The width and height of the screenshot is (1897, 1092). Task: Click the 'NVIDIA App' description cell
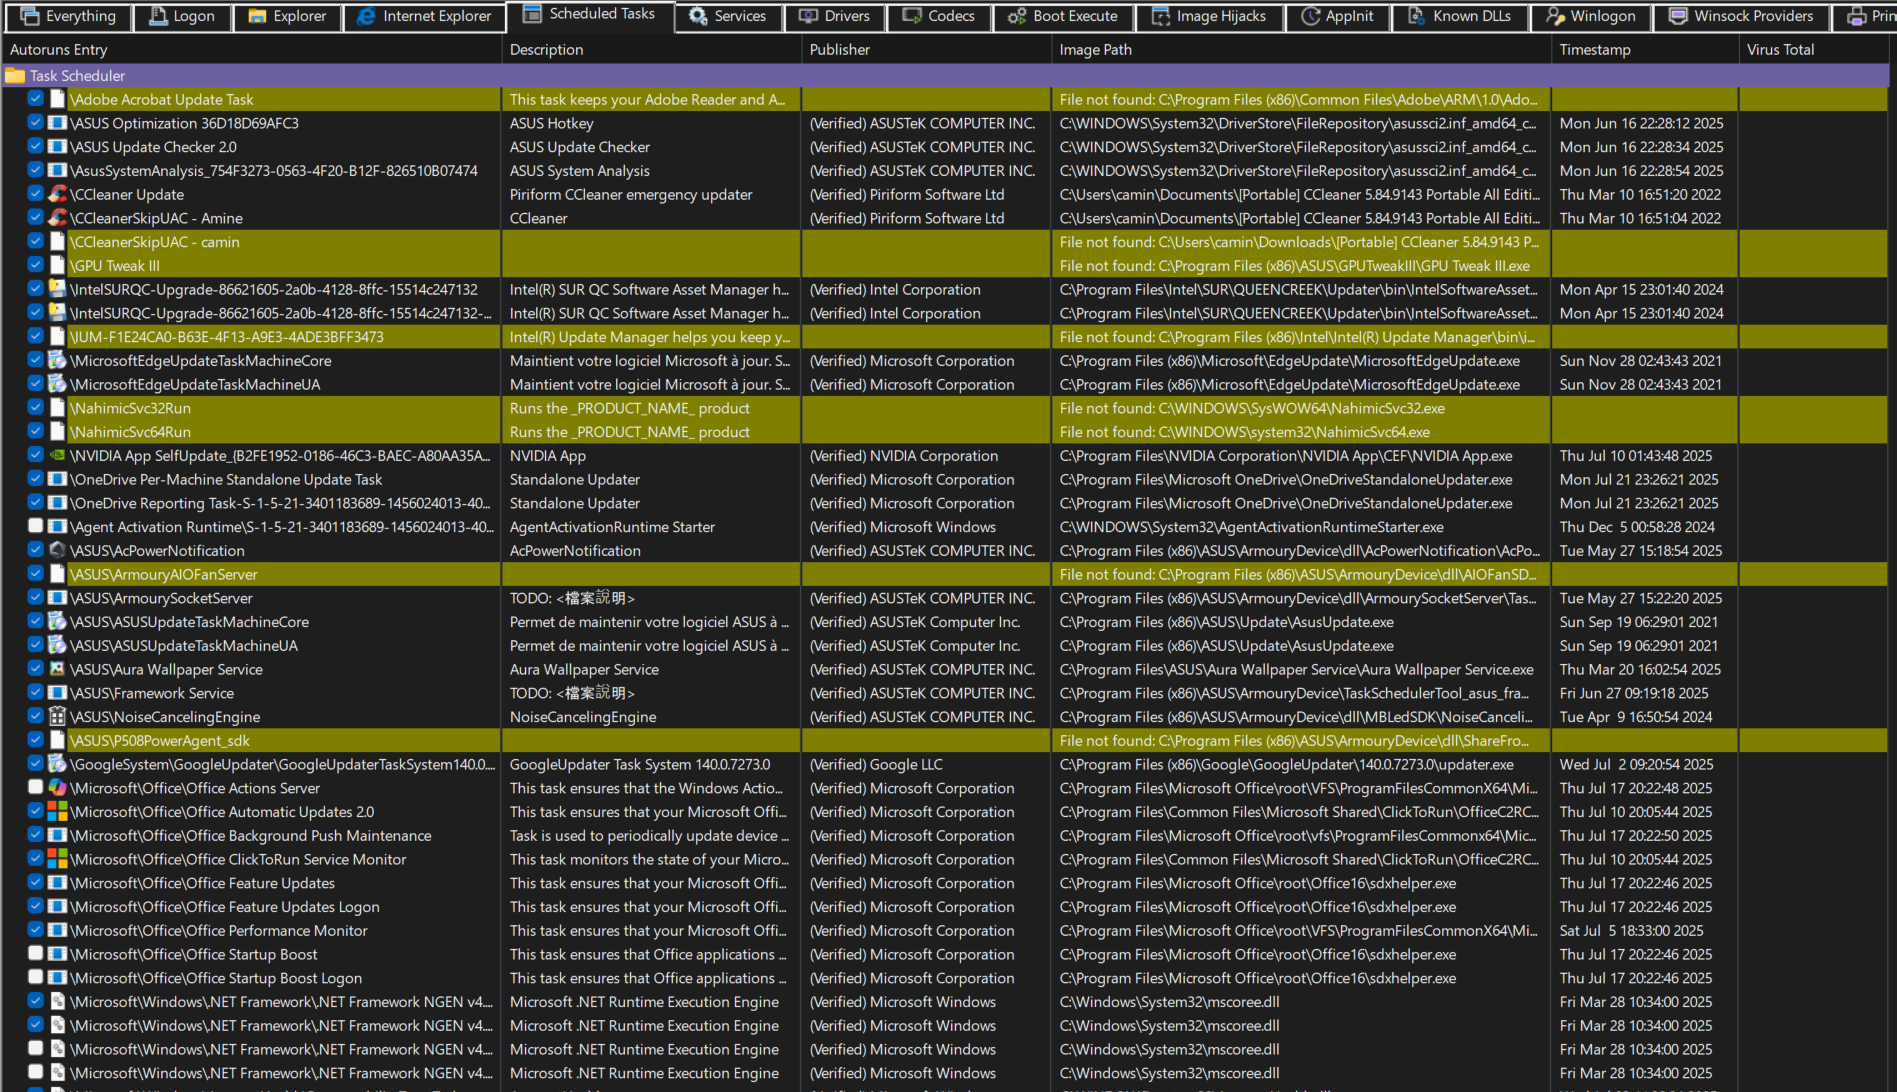pyautogui.click(x=651, y=455)
